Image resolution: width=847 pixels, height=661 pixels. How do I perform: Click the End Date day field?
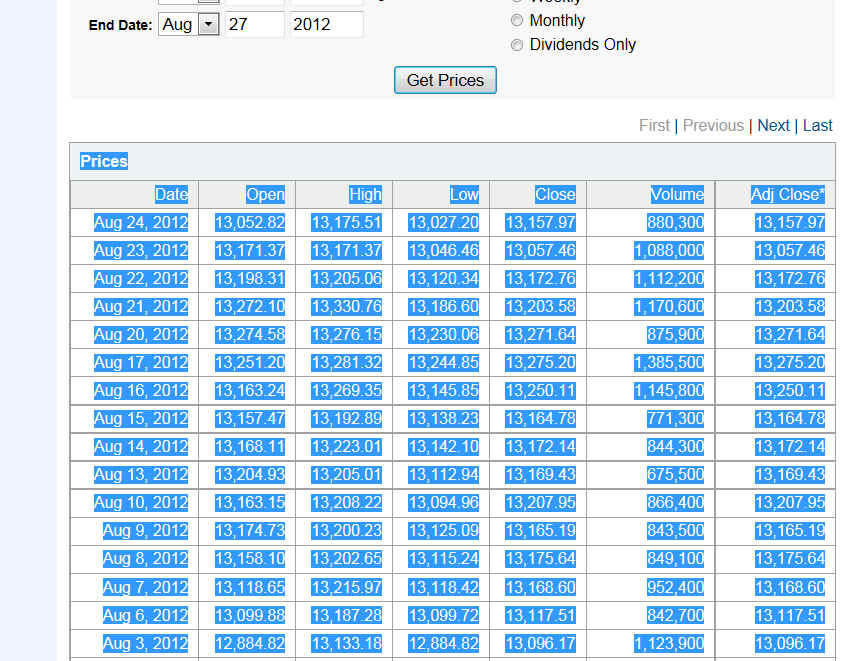254,25
